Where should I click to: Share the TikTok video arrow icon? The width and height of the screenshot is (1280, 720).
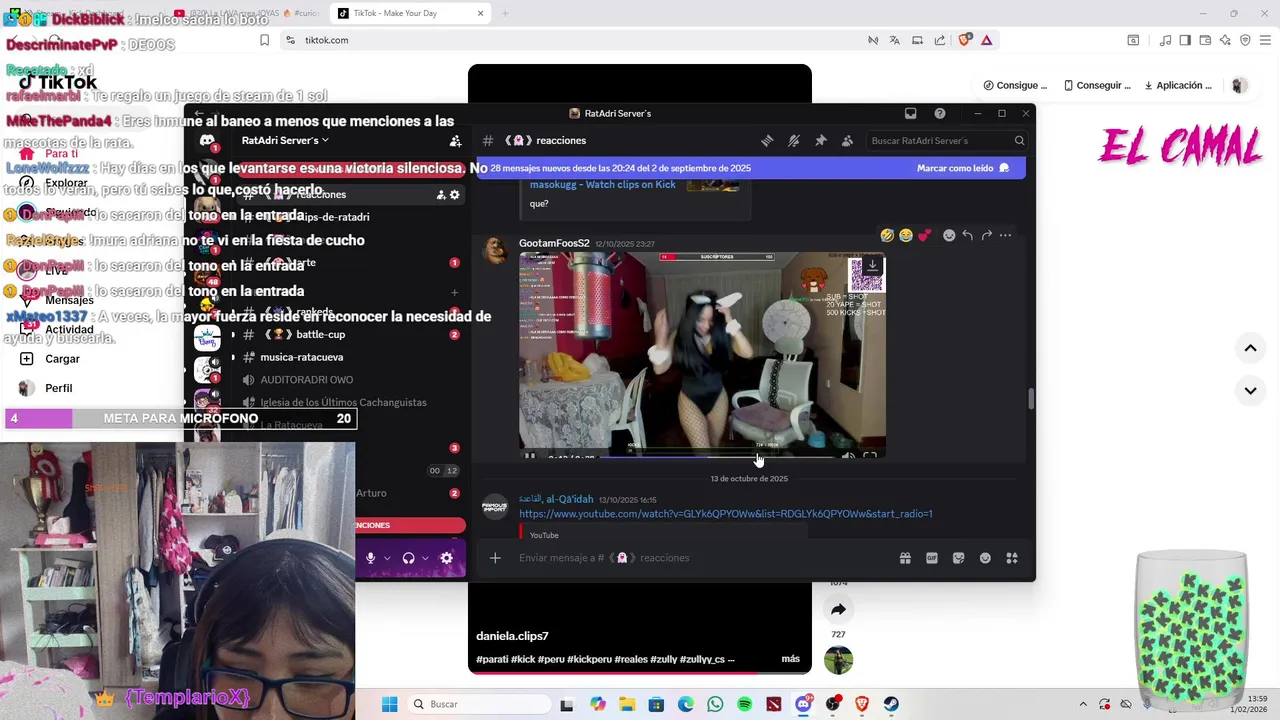pyautogui.click(x=838, y=610)
